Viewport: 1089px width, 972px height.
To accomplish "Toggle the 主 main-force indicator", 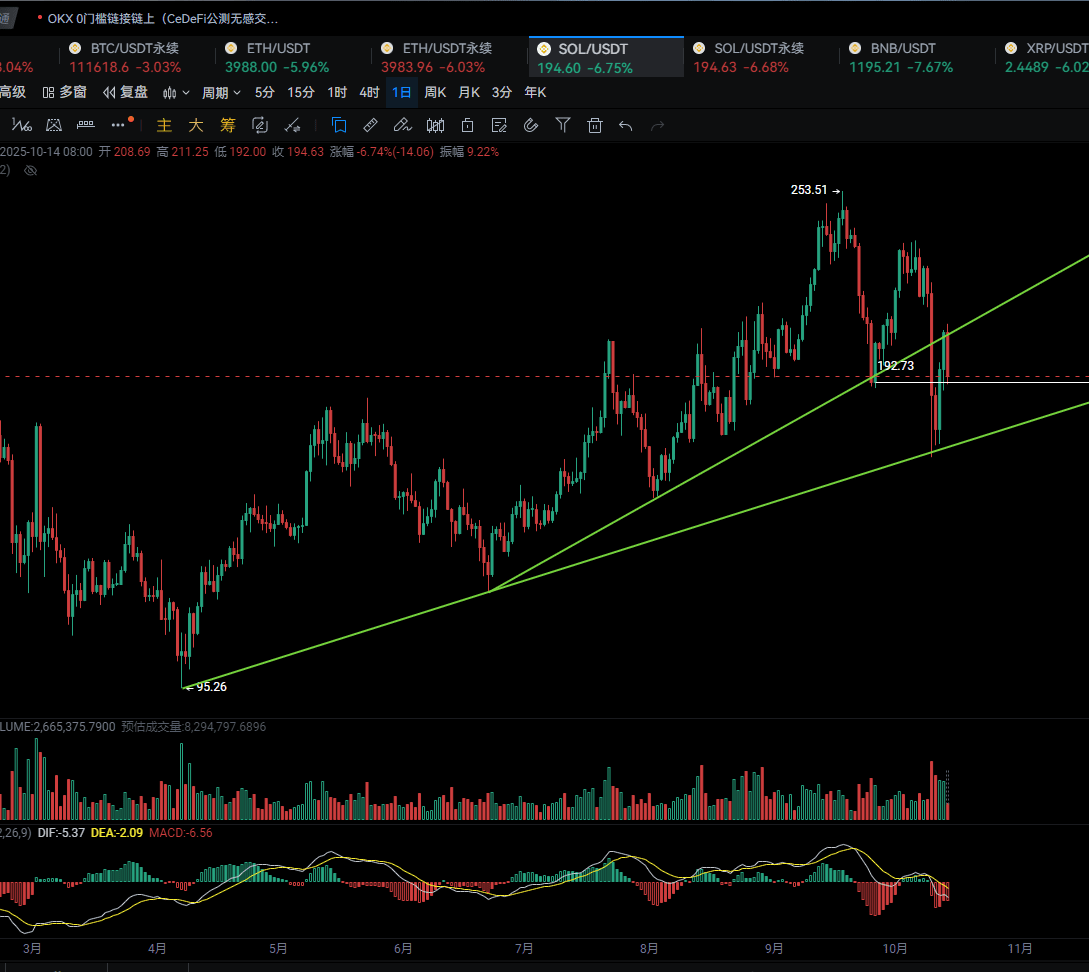I will (x=164, y=125).
